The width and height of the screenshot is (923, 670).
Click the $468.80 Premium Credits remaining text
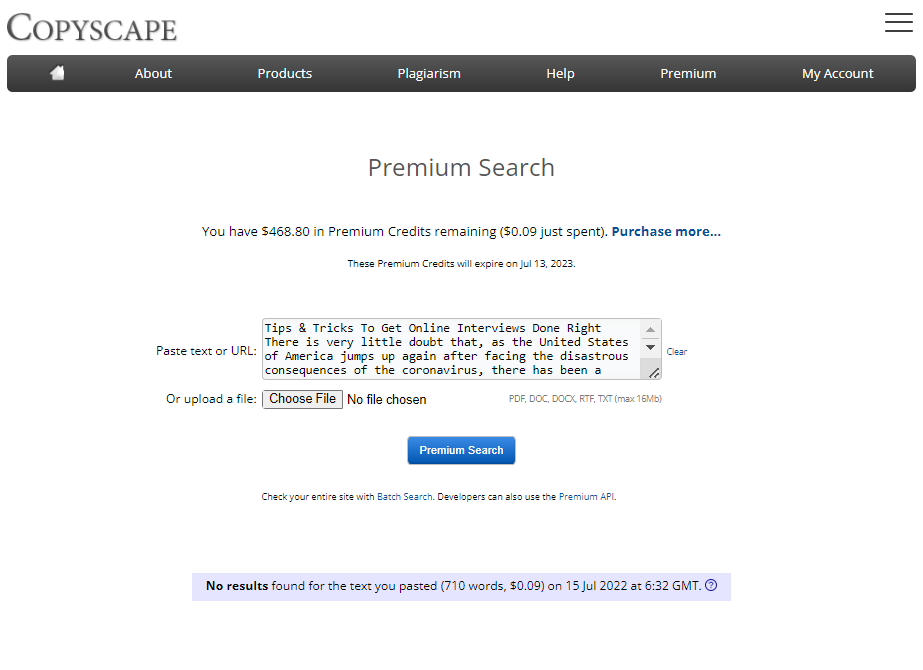pos(404,231)
